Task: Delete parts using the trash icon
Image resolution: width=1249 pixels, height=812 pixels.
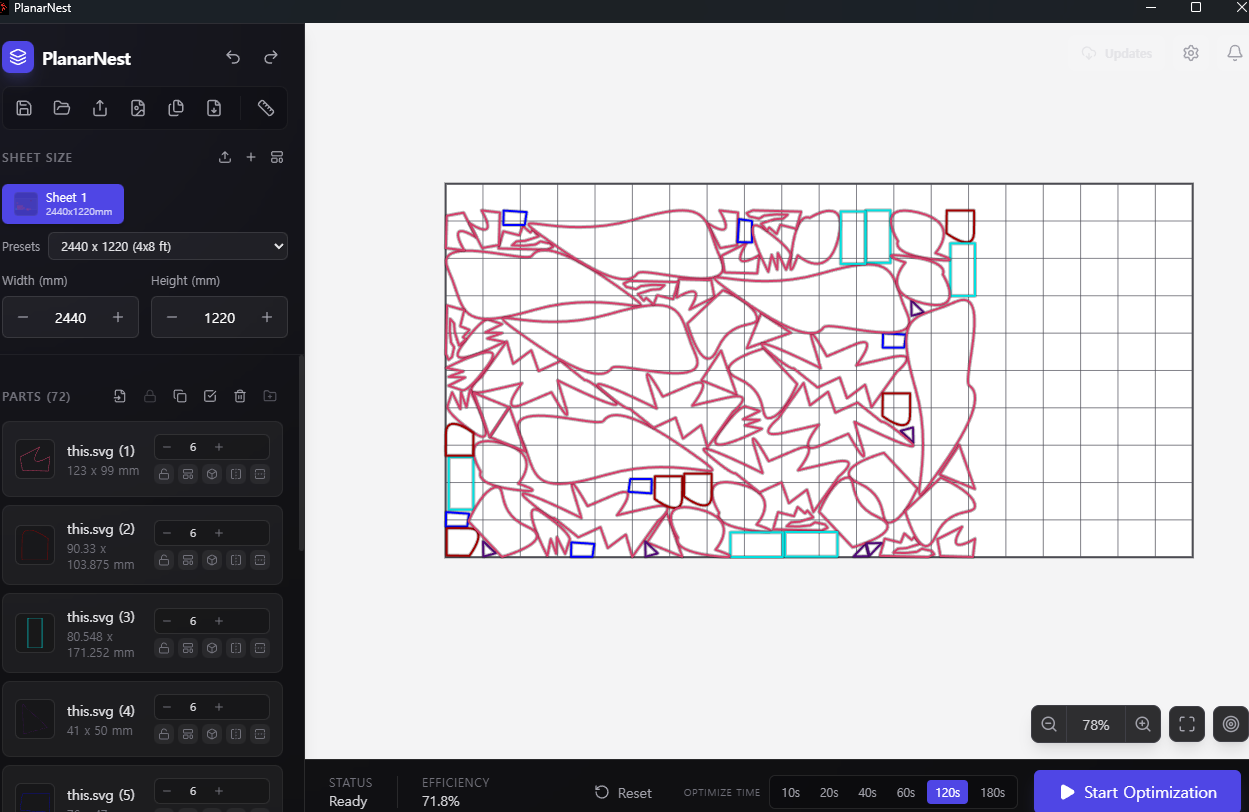Action: point(240,397)
